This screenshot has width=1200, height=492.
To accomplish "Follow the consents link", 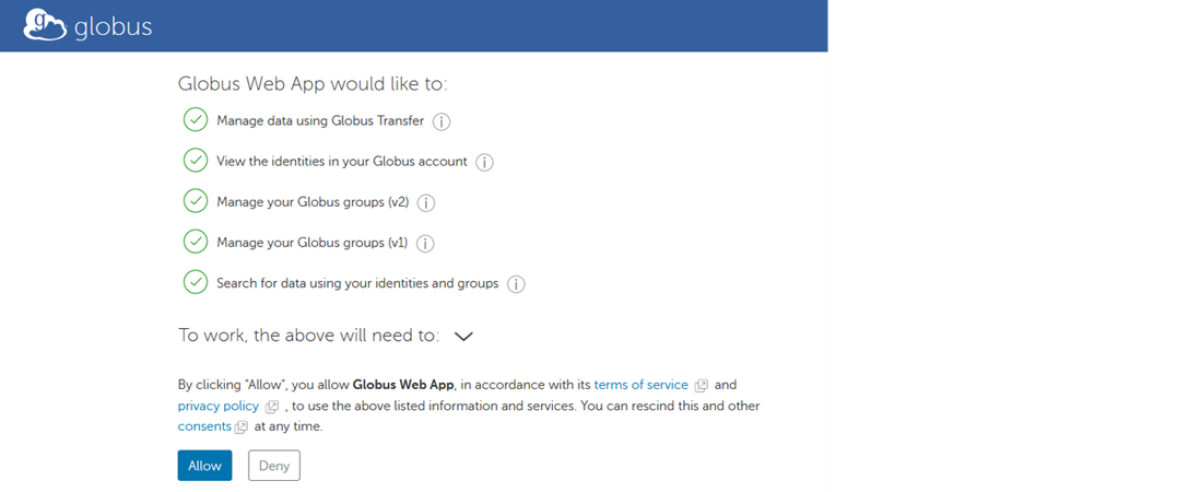I will pos(204,427).
